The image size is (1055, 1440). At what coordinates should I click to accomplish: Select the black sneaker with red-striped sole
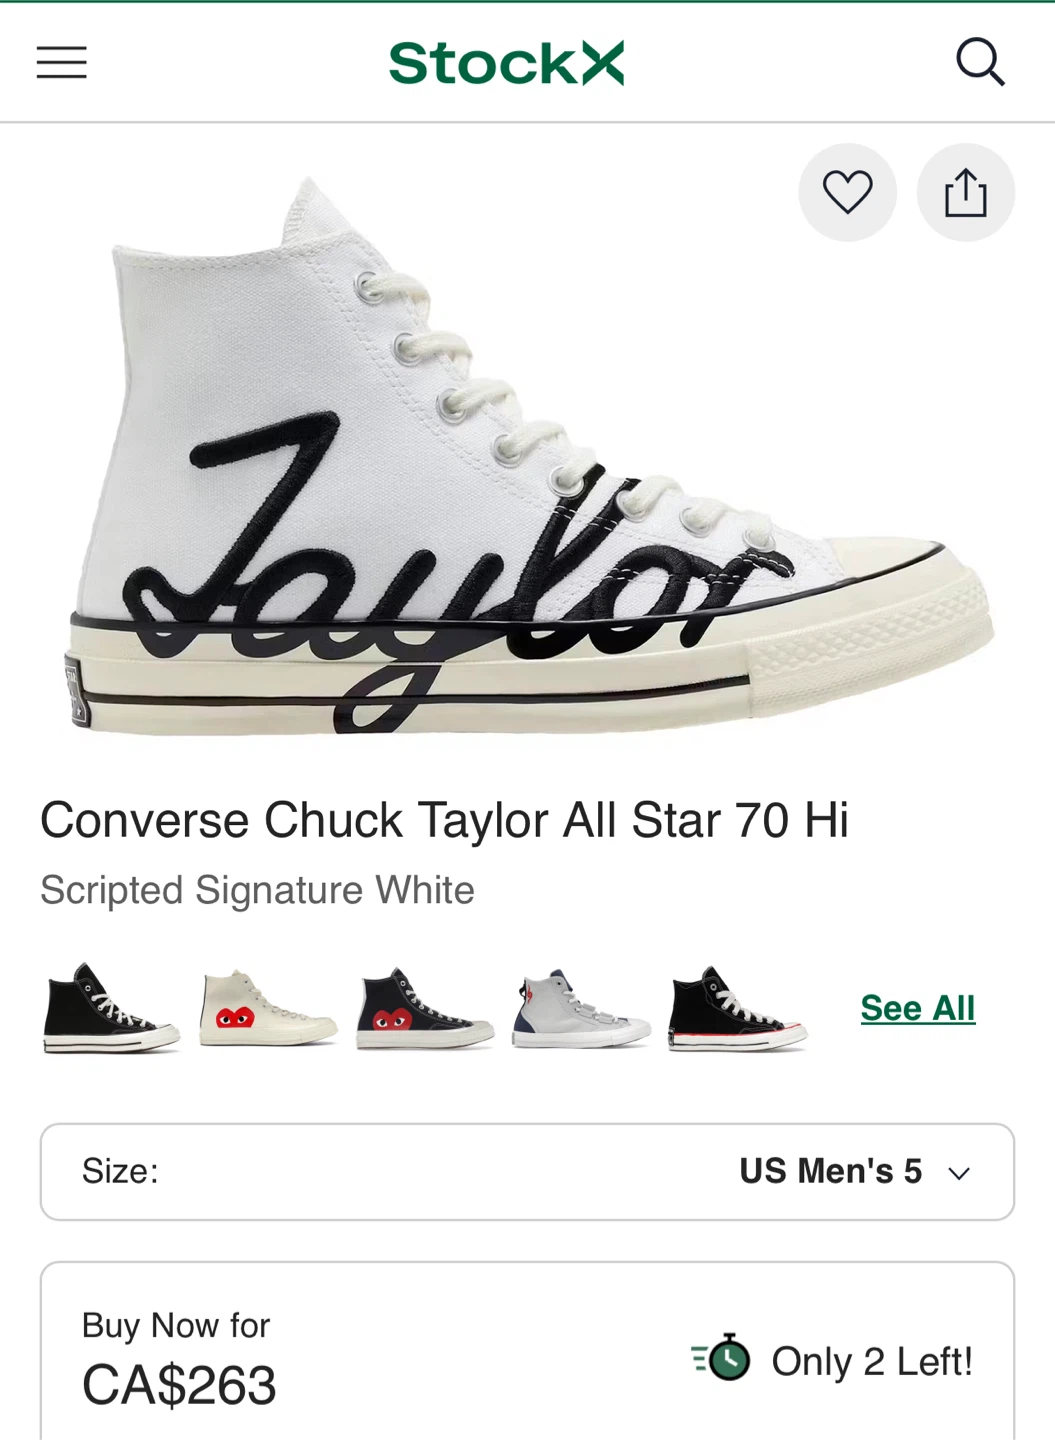pos(737,1008)
